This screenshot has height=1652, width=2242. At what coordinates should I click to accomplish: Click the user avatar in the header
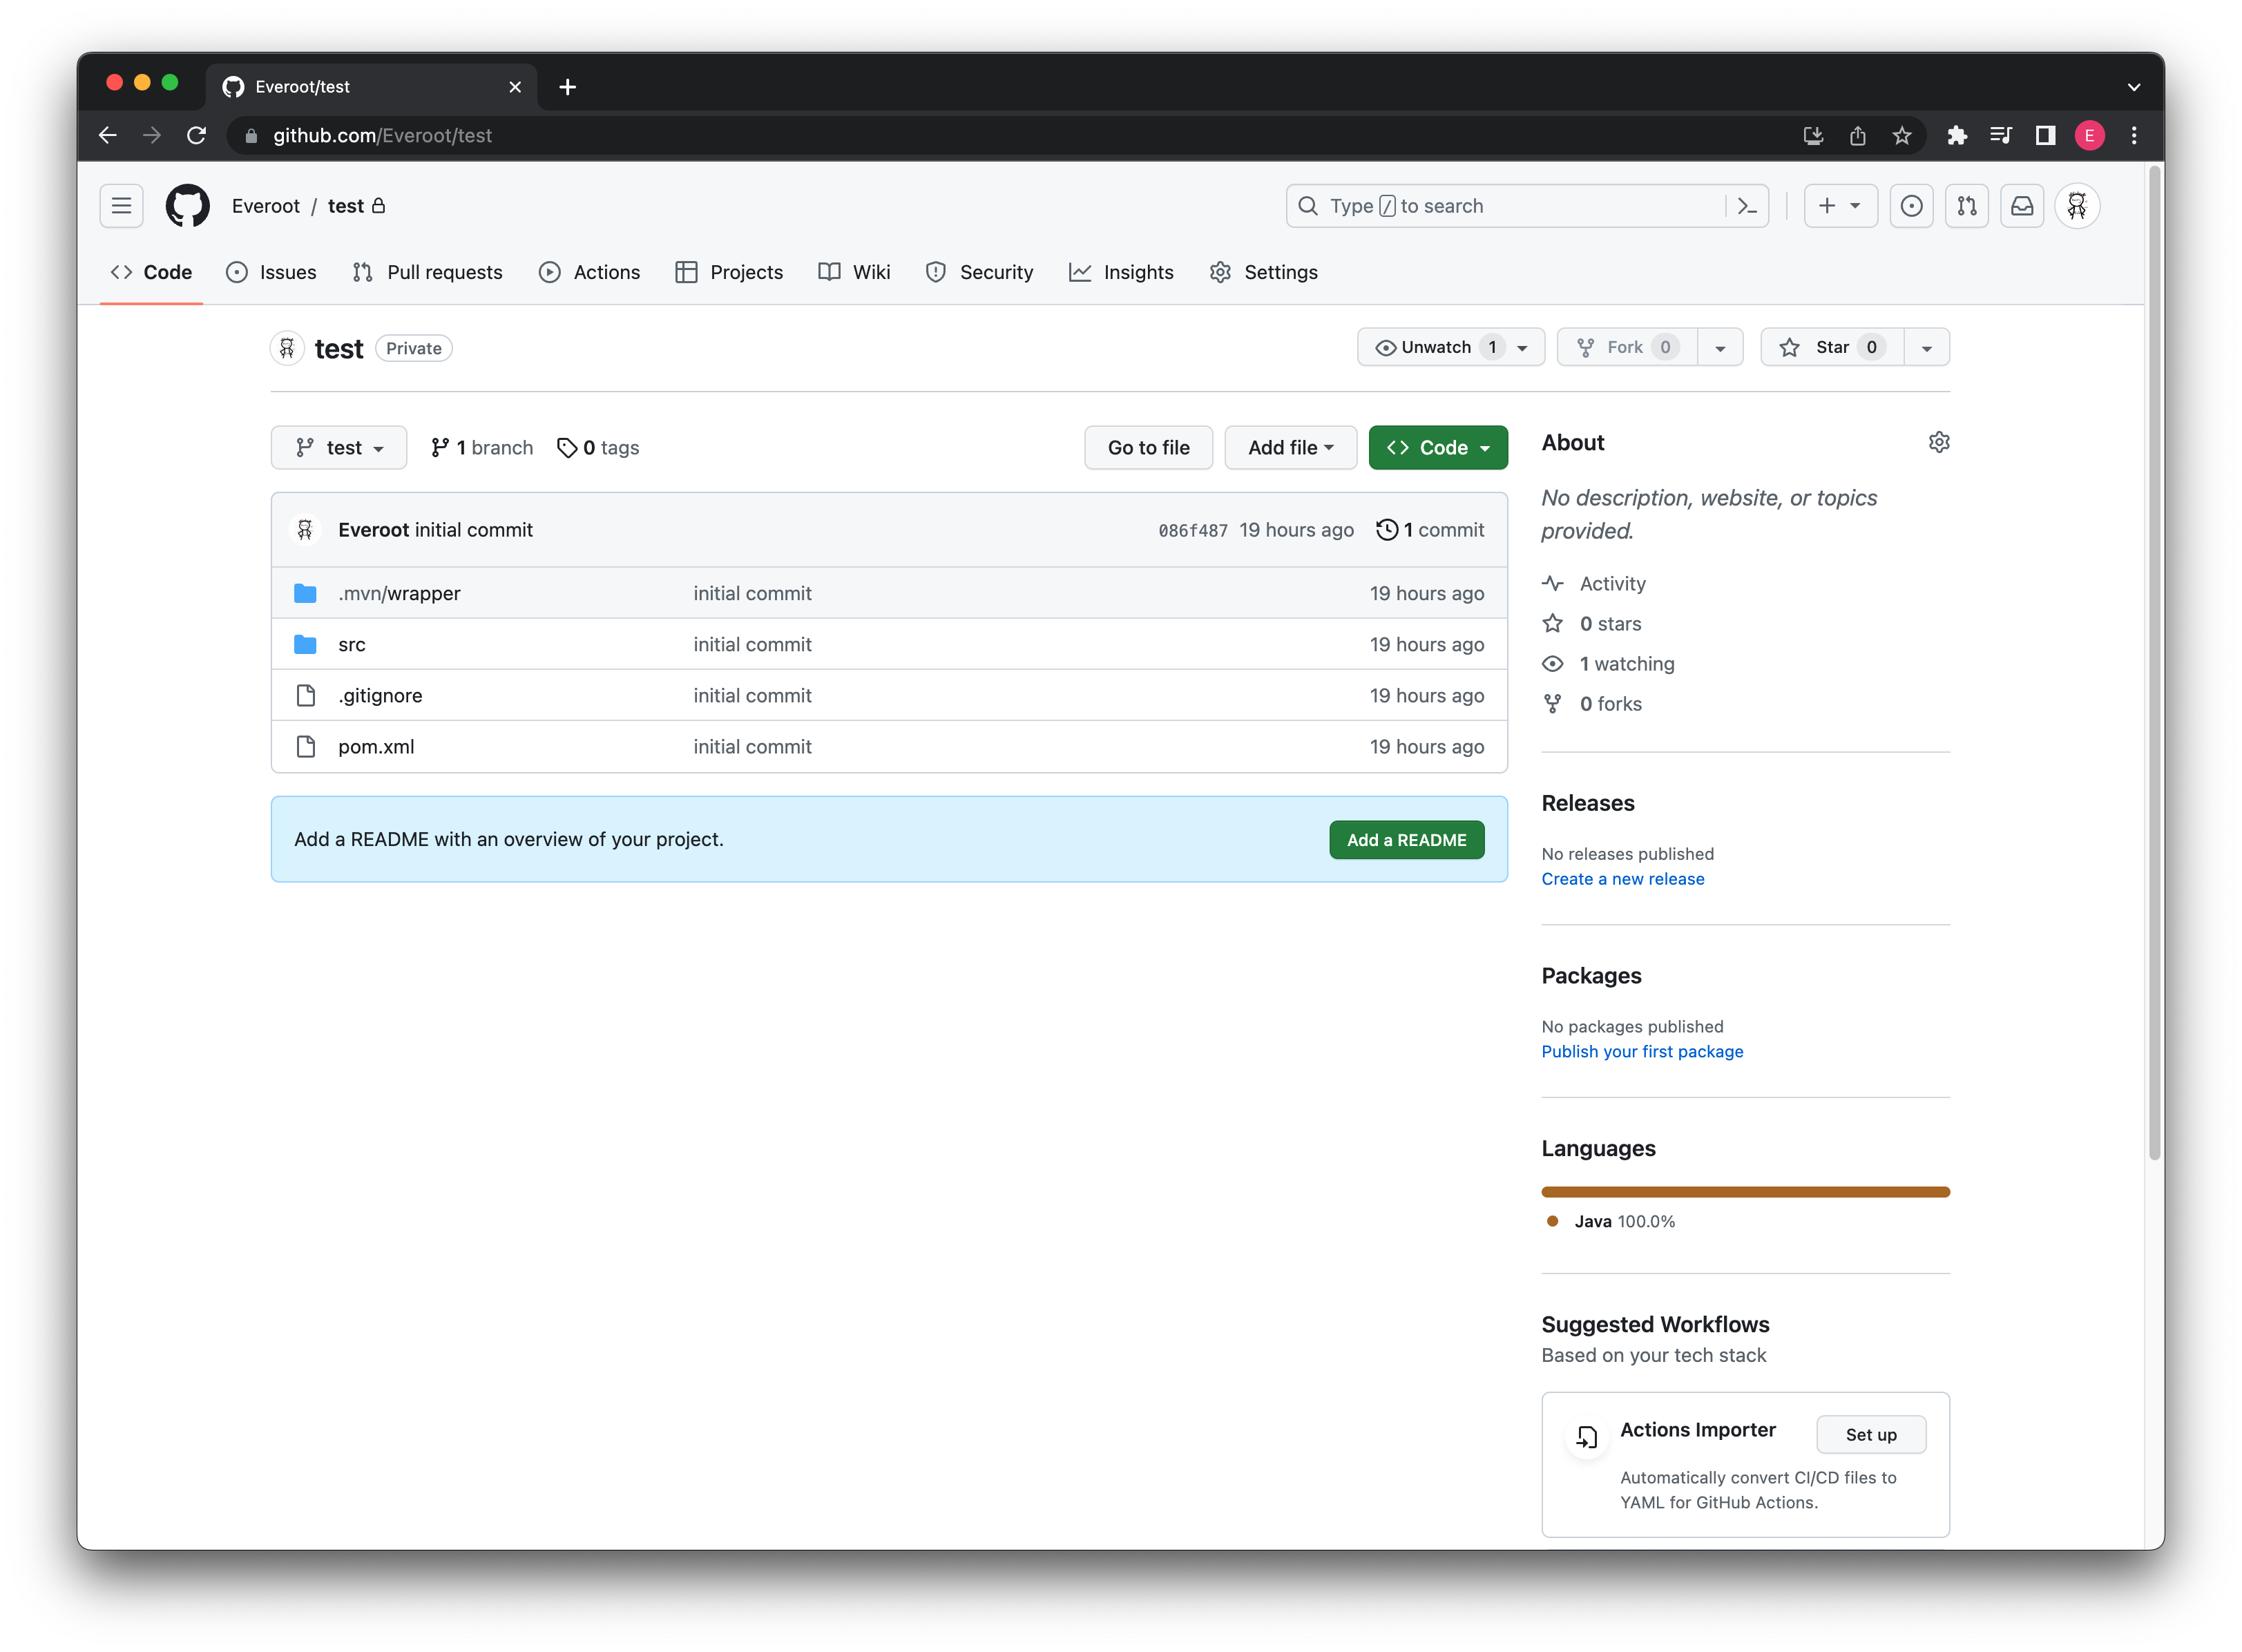(2077, 206)
